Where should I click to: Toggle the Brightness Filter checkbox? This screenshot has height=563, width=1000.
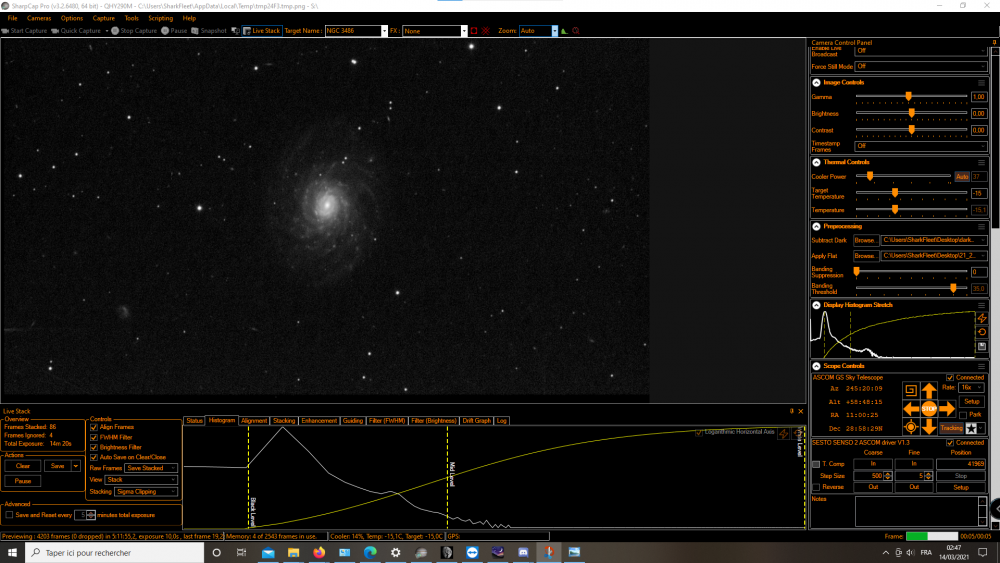click(x=94, y=447)
